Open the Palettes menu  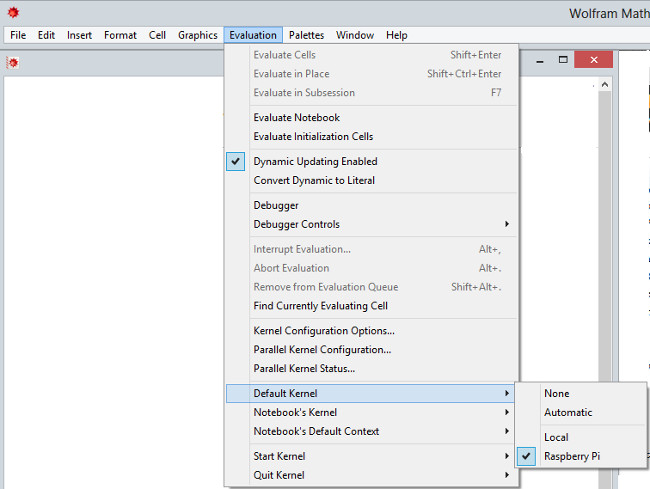tap(308, 35)
